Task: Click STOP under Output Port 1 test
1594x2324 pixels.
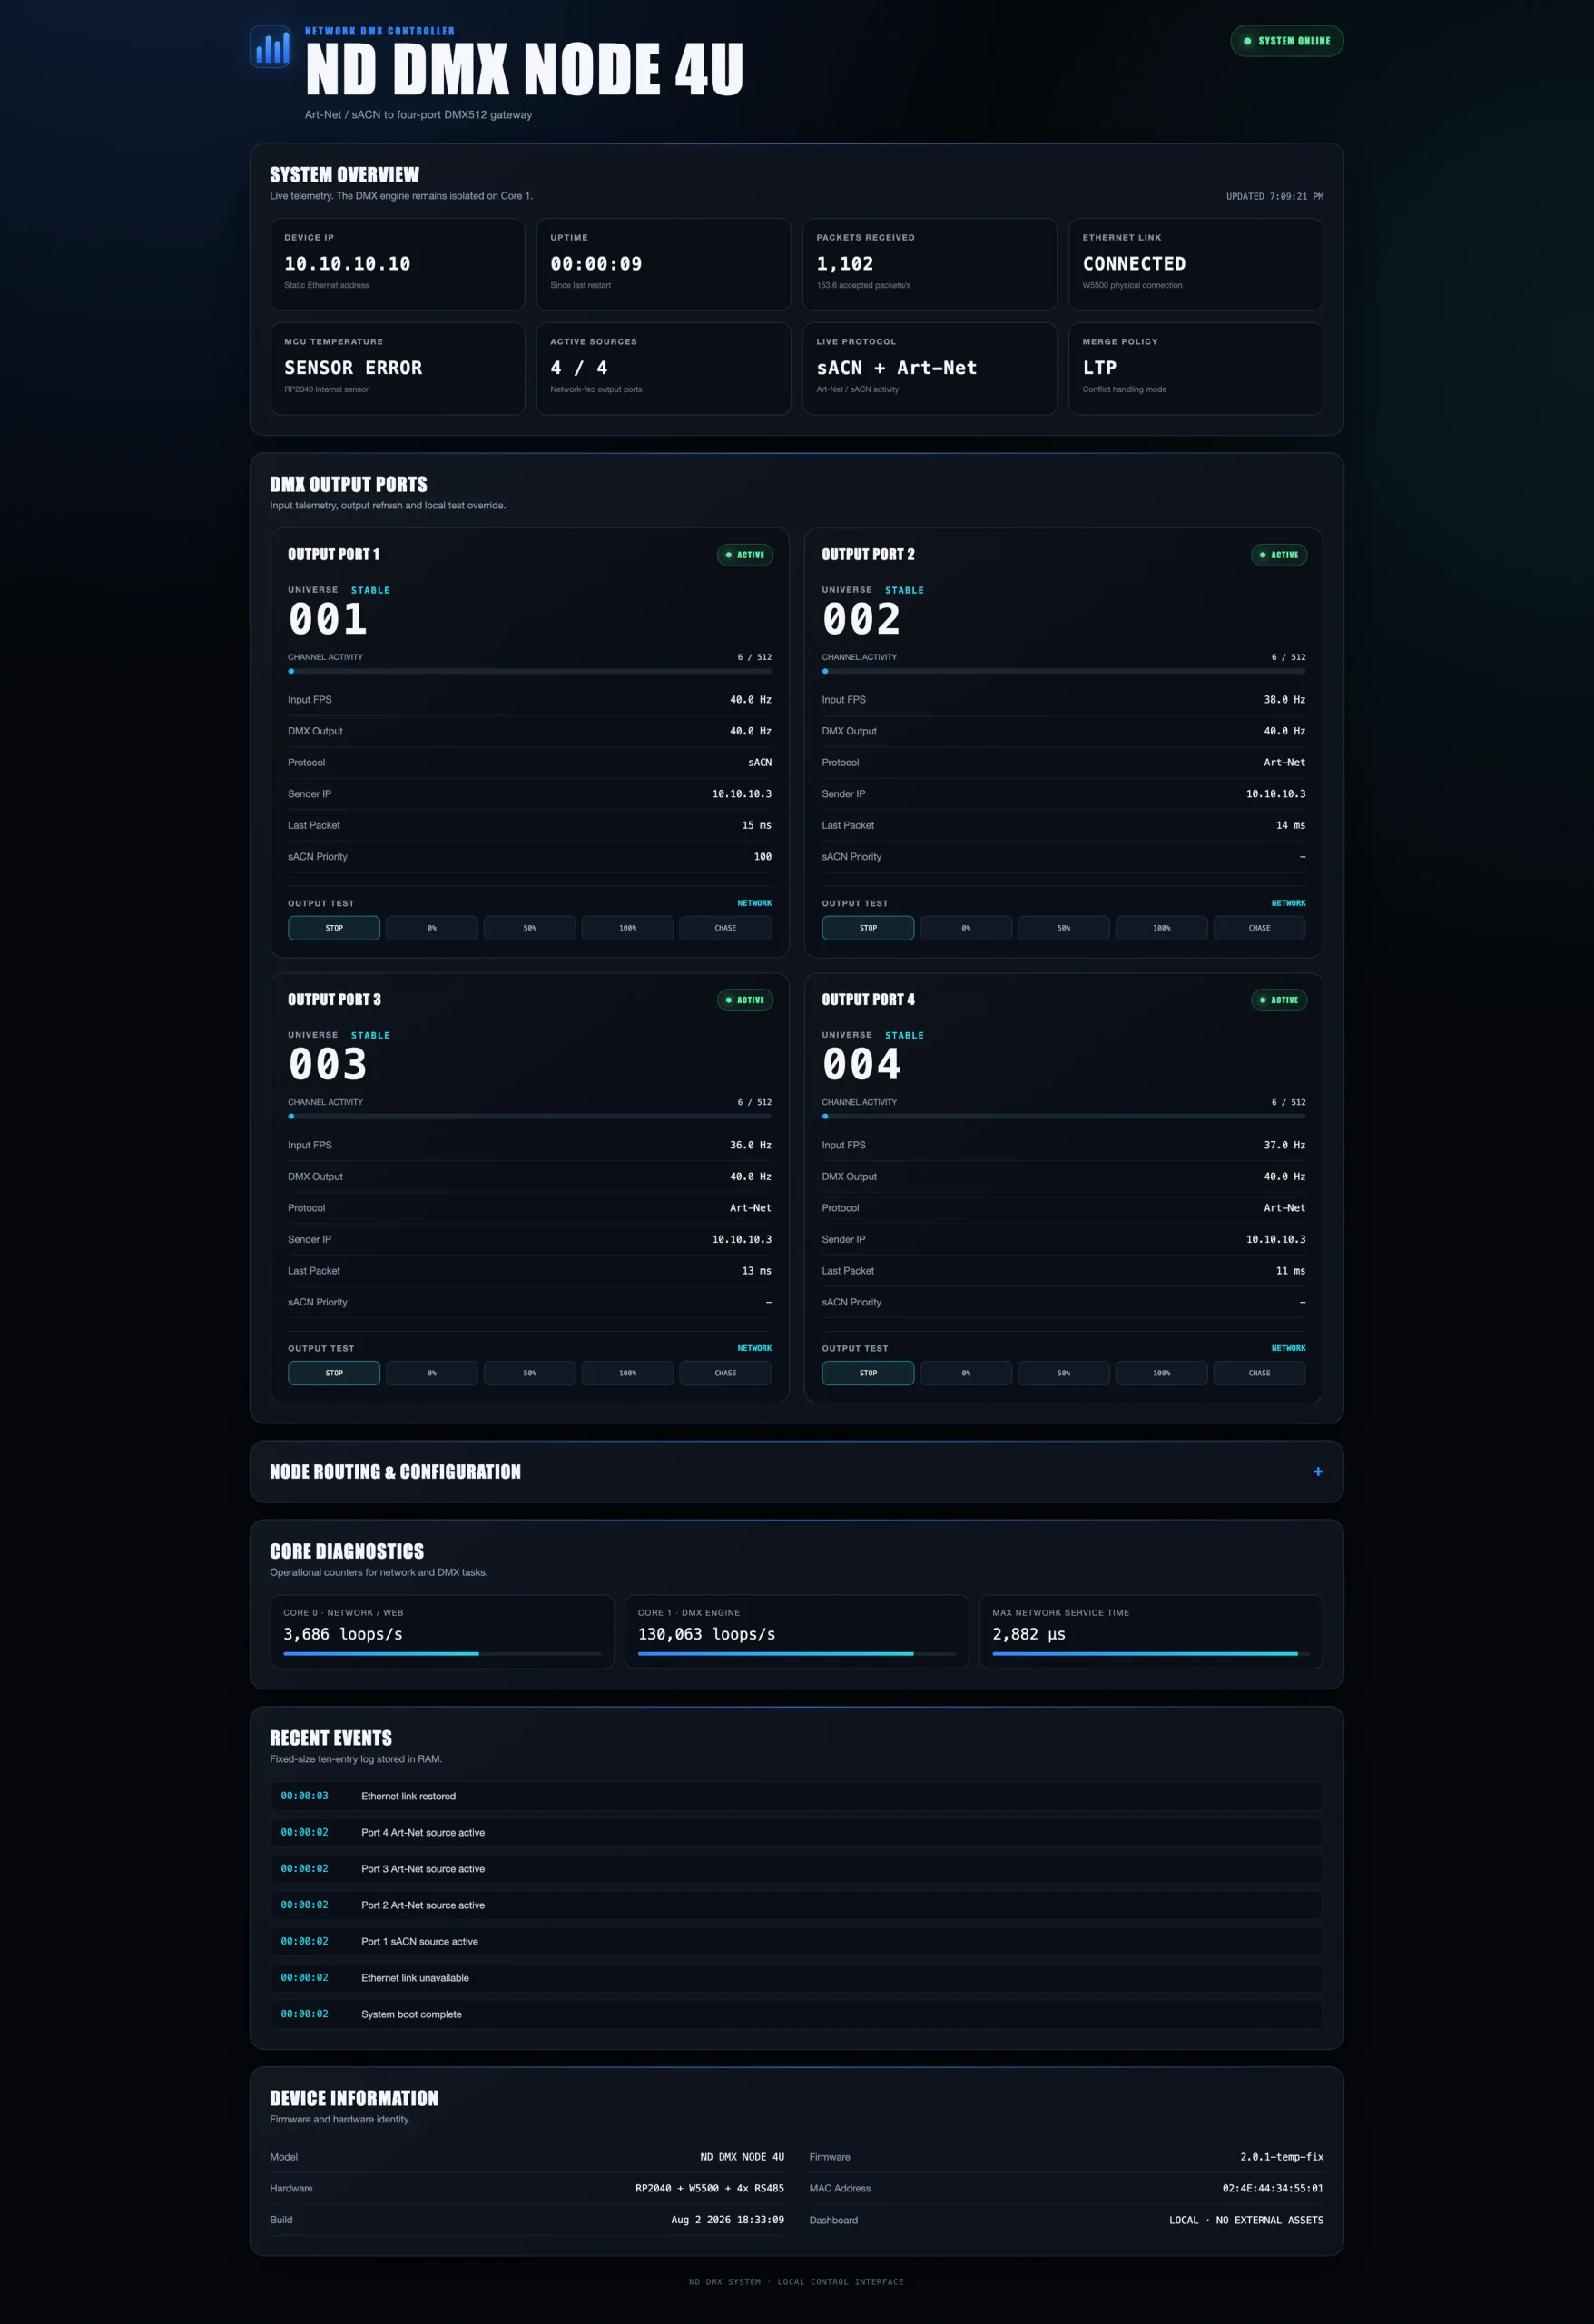Action: click(x=334, y=928)
